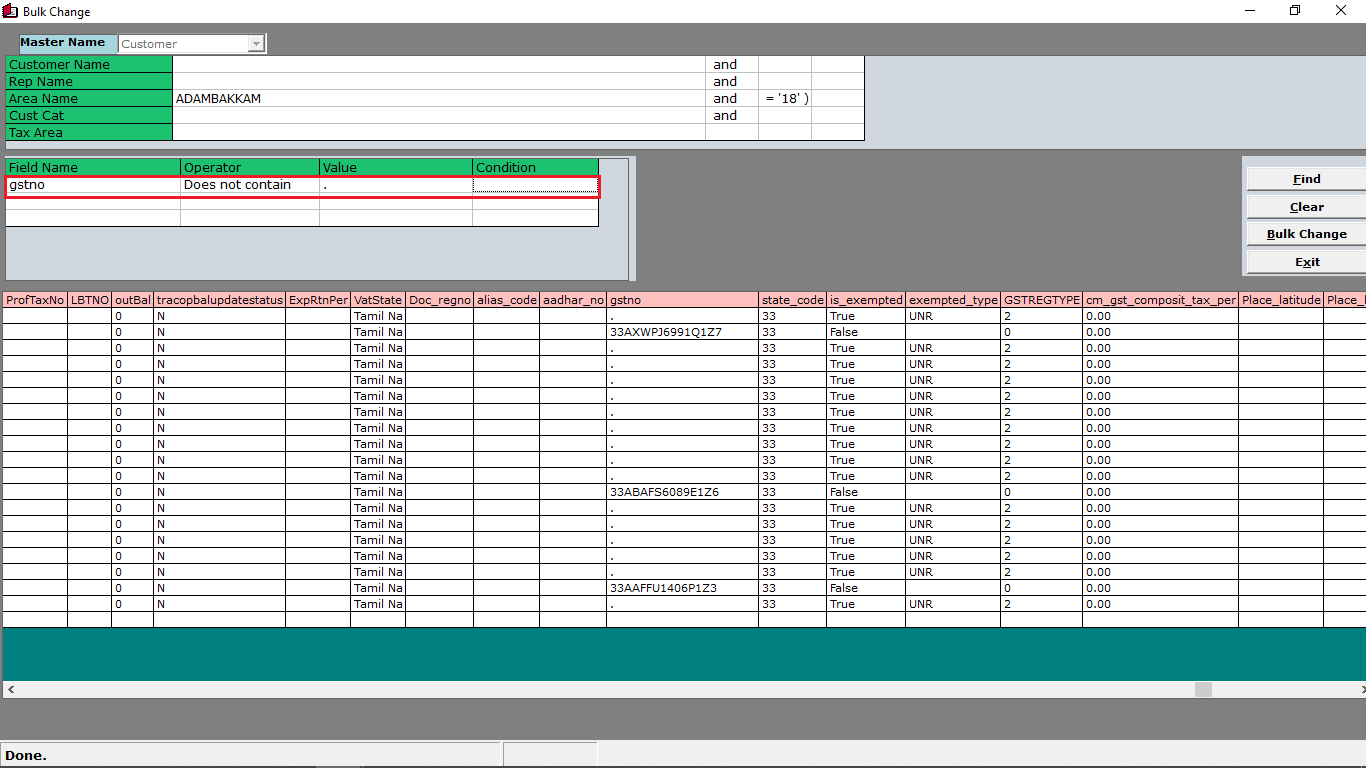Select GST number 33ABAFS6089E1Z6 cell
The height and width of the screenshot is (768, 1366).
(683, 492)
